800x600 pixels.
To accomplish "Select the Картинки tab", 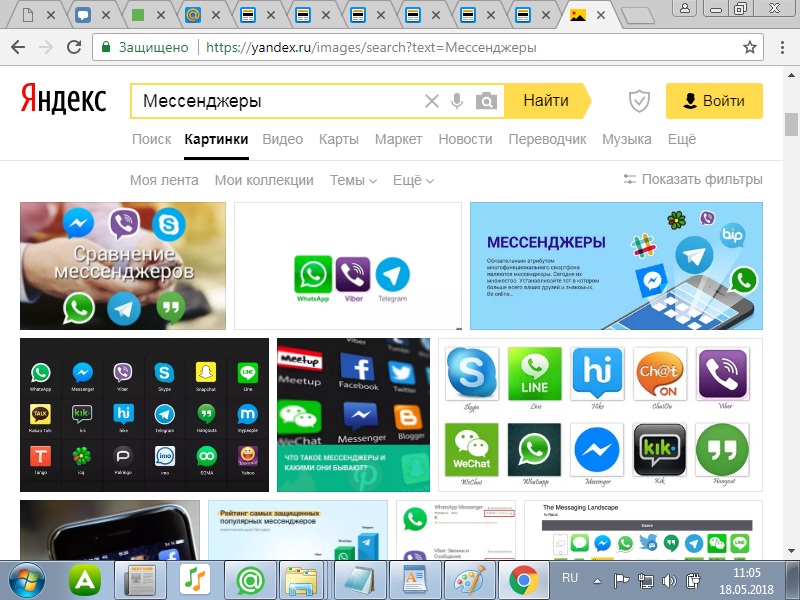I will 216,139.
